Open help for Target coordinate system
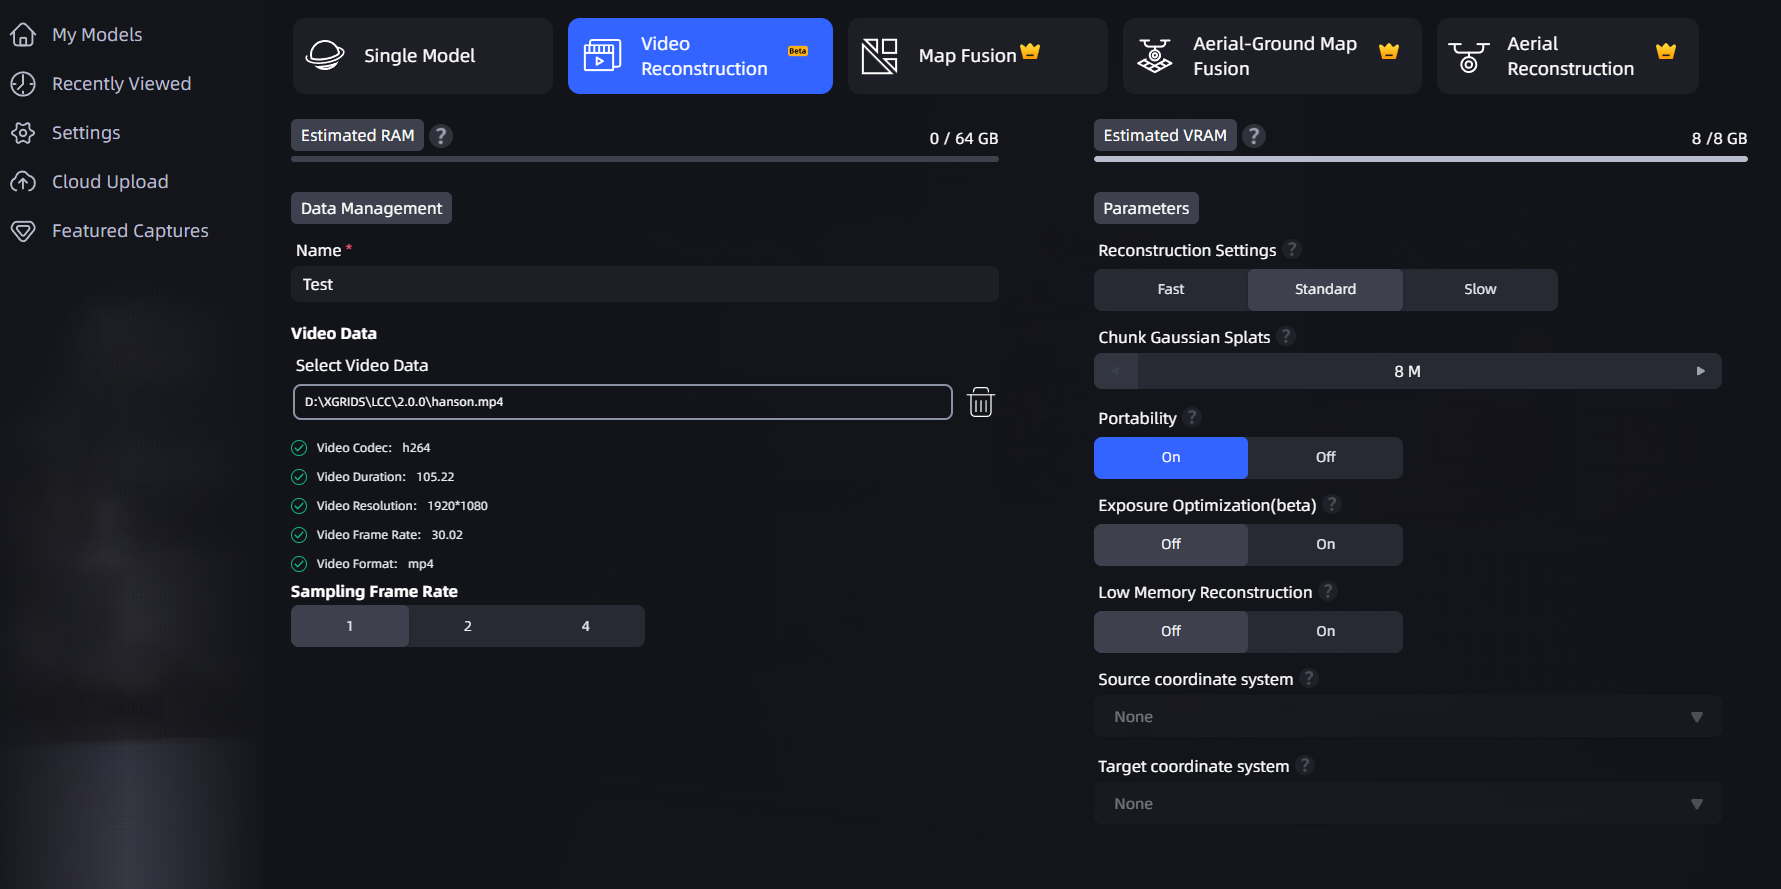This screenshot has height=889, width=1781. pos(1305,765)
